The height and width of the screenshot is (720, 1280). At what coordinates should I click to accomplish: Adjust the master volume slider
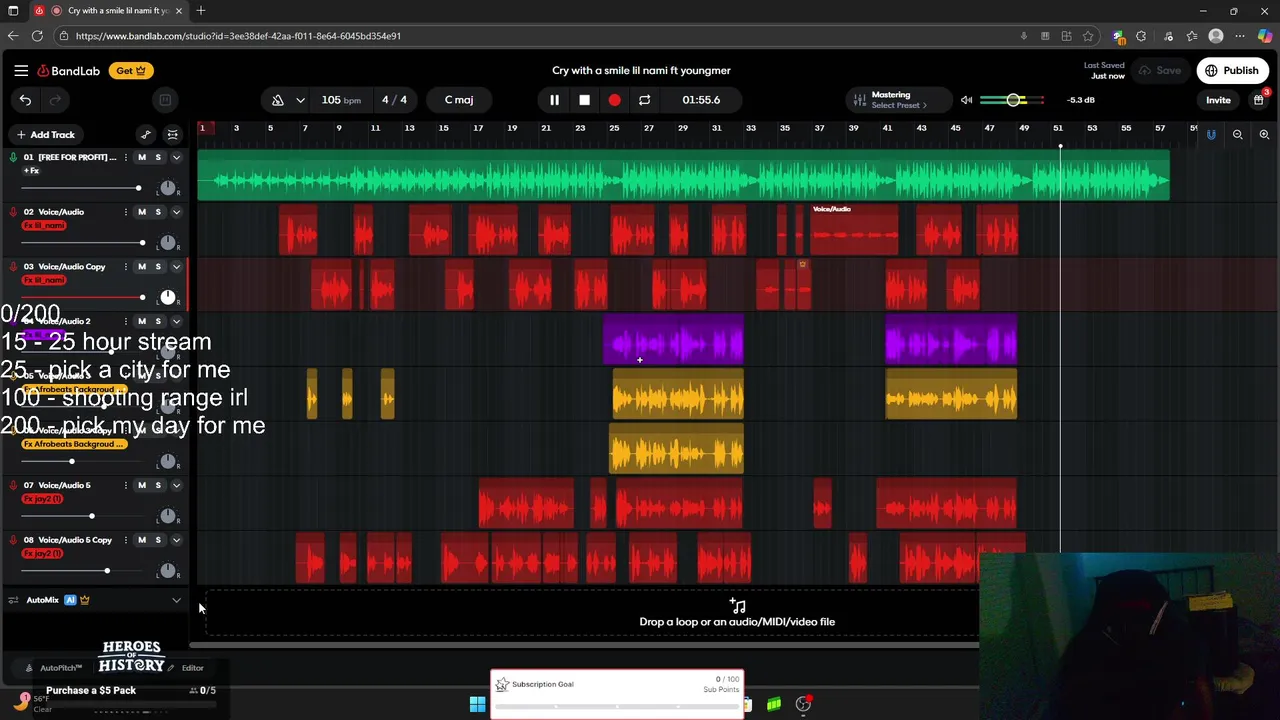click(1012, 100)
